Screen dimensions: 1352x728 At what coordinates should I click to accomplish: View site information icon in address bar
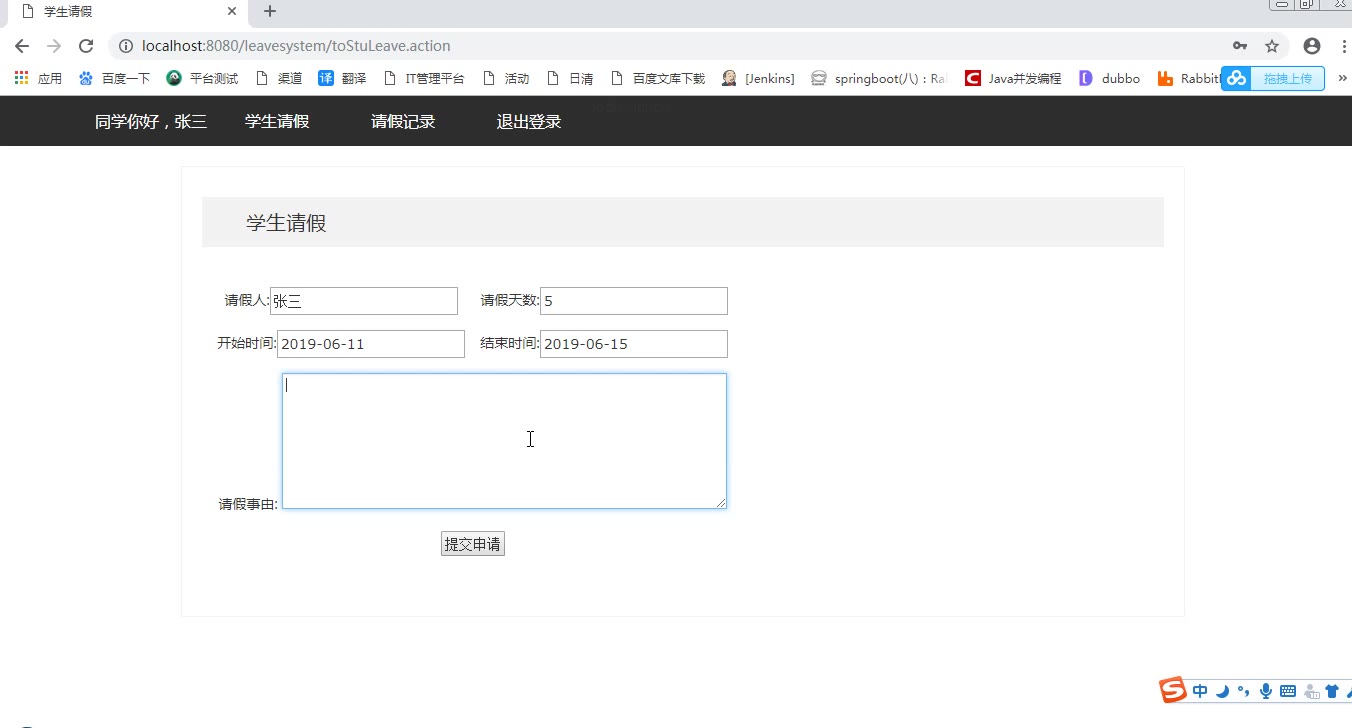(126, 46)
